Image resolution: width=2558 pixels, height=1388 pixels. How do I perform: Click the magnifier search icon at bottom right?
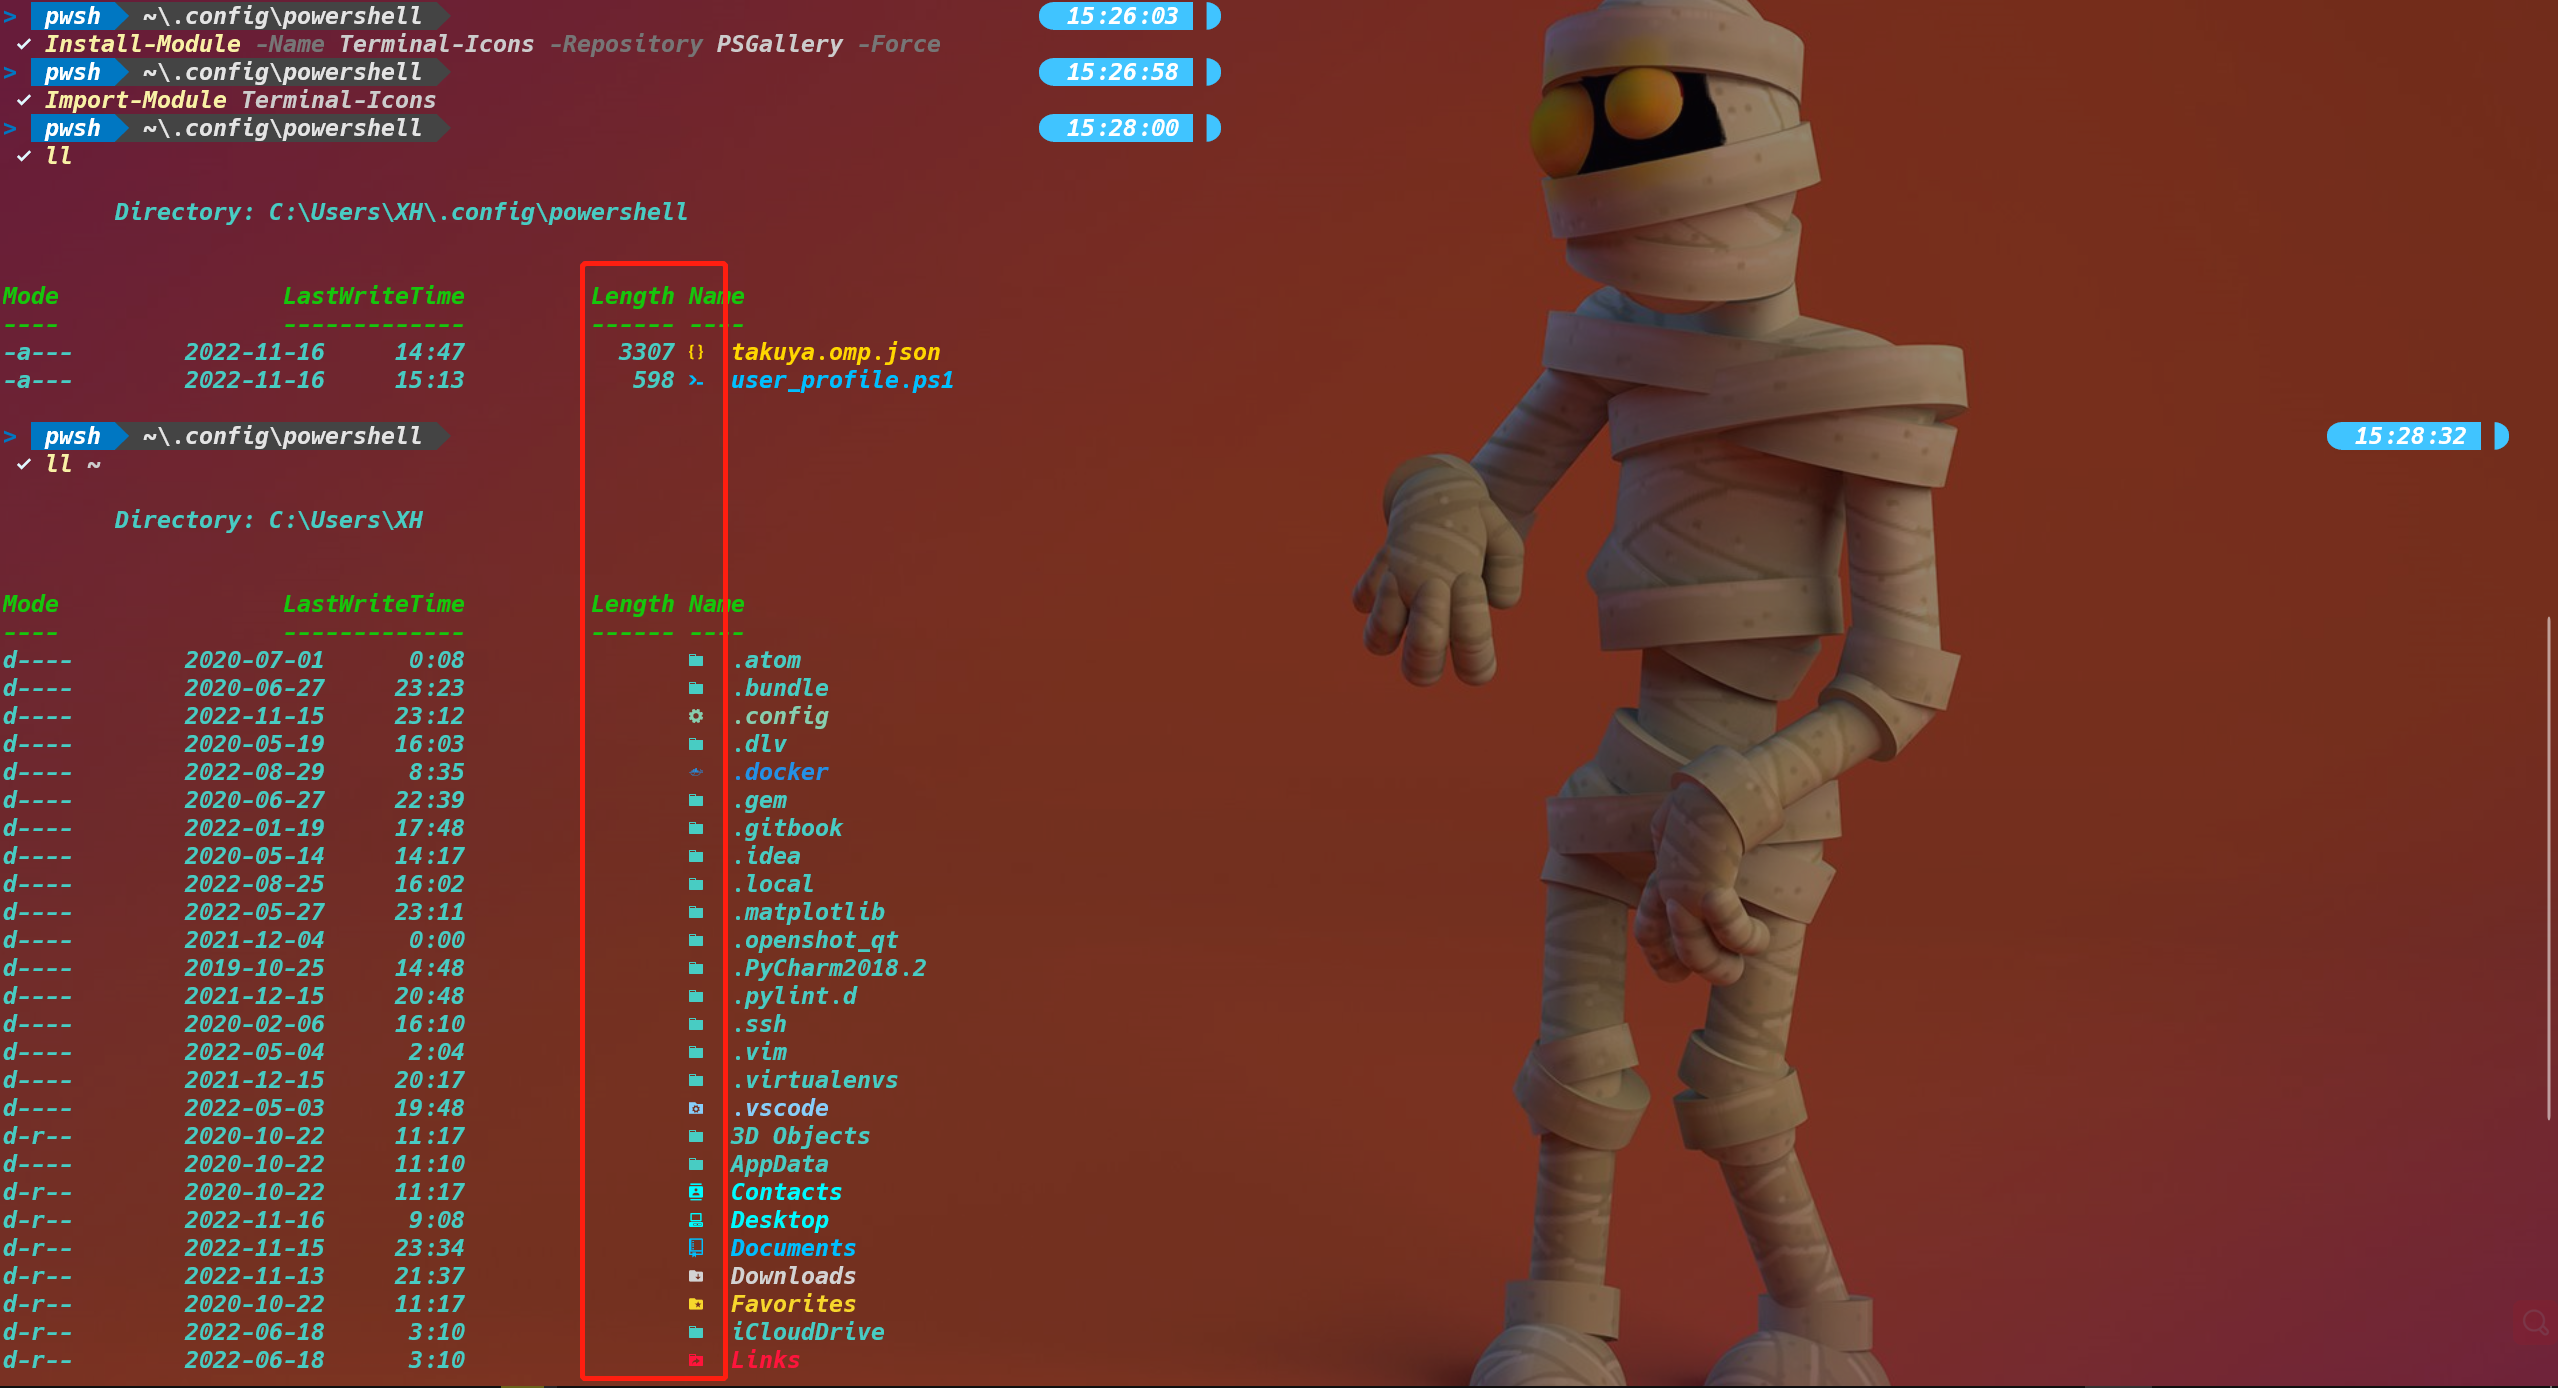pos(2534,1322)
